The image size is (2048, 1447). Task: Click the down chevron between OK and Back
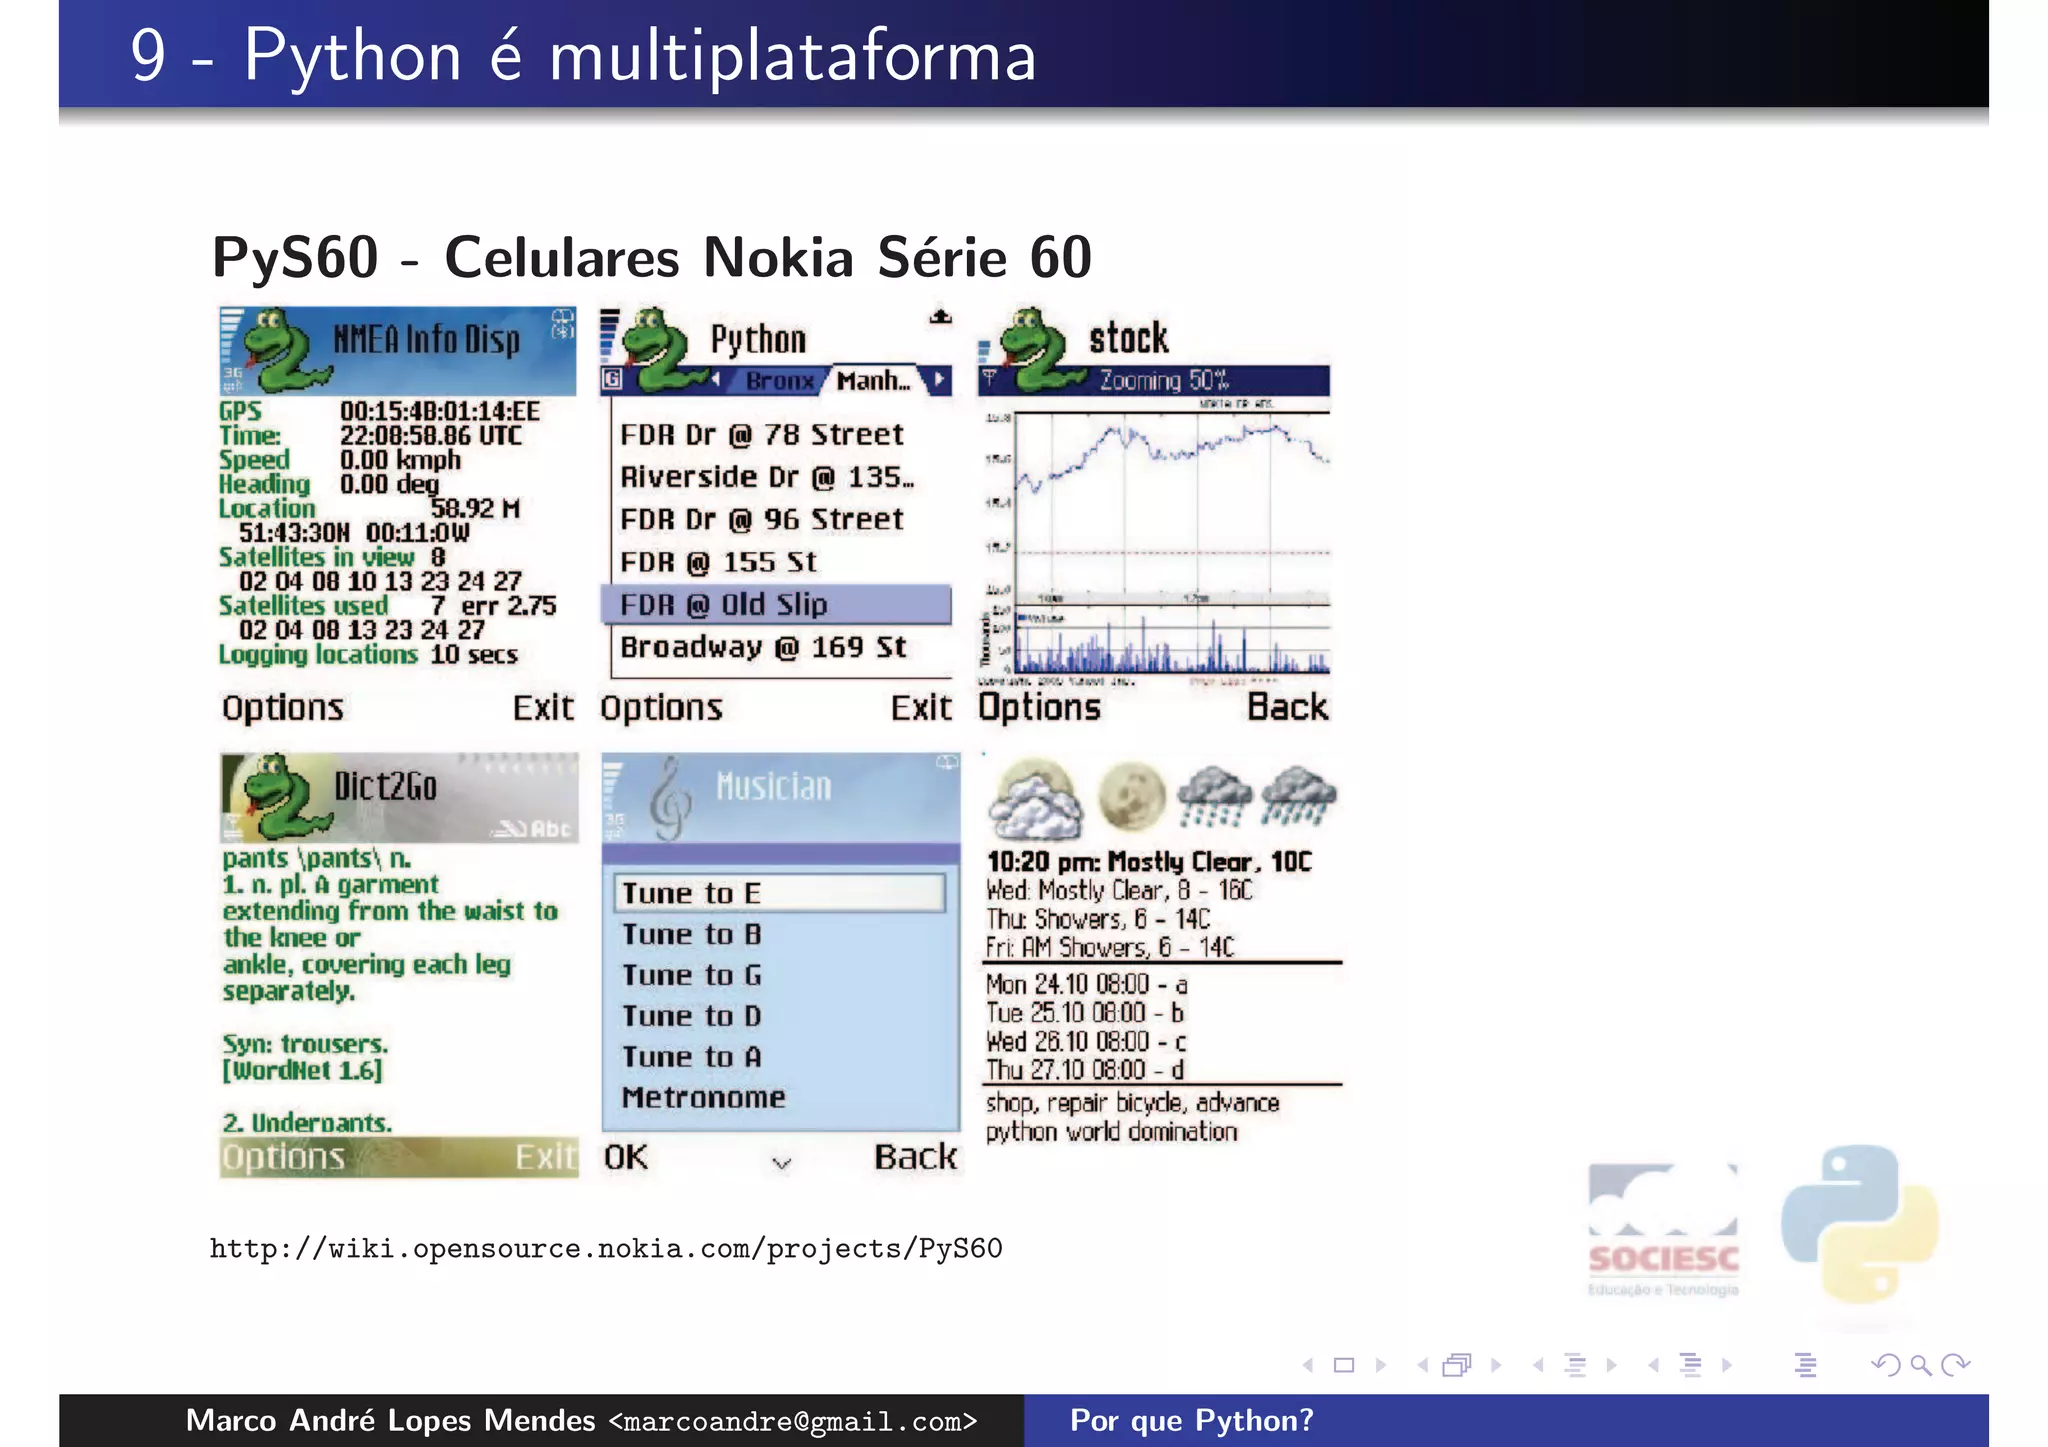pos(782,1163)
